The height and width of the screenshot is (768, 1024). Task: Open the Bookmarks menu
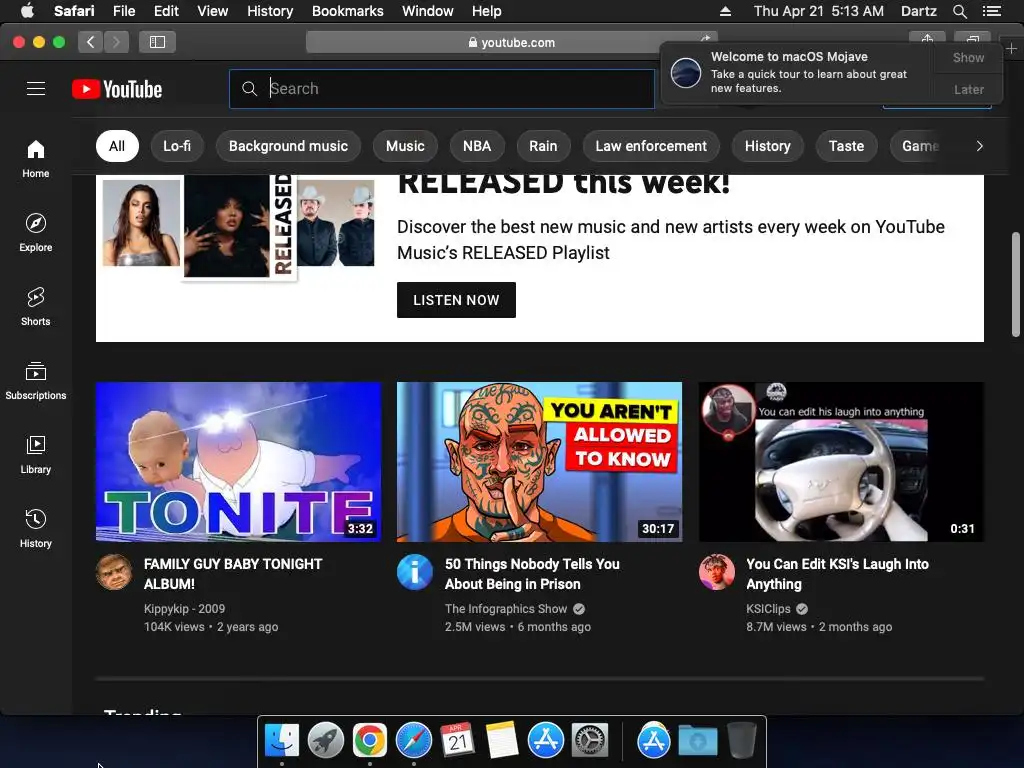pos(347,11)
